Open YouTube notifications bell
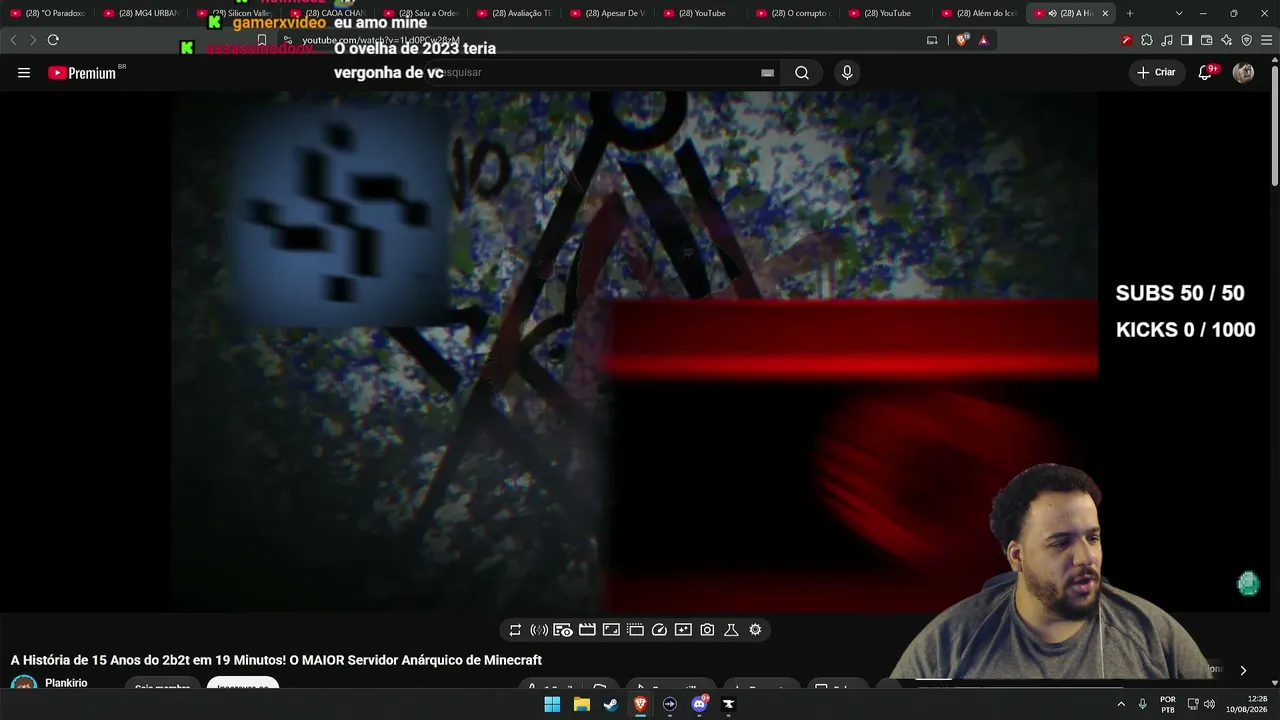The image size is (1280, 720). pos(1205,73)
